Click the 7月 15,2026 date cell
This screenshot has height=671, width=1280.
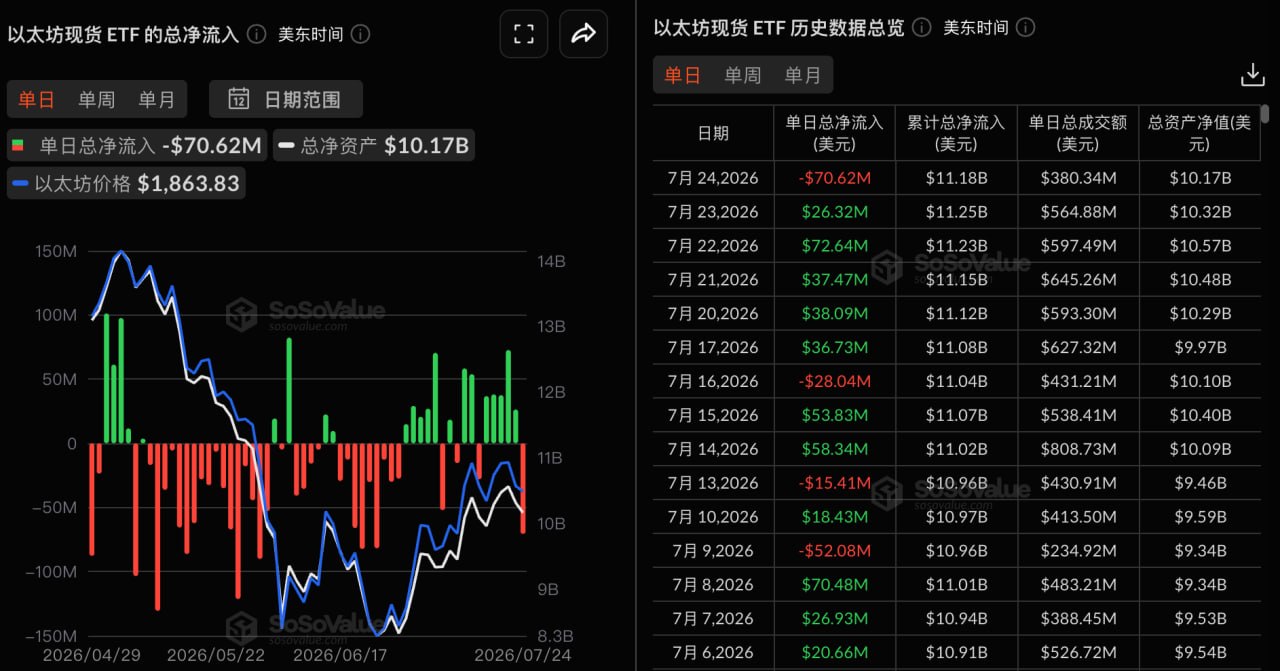coord(713,415)
